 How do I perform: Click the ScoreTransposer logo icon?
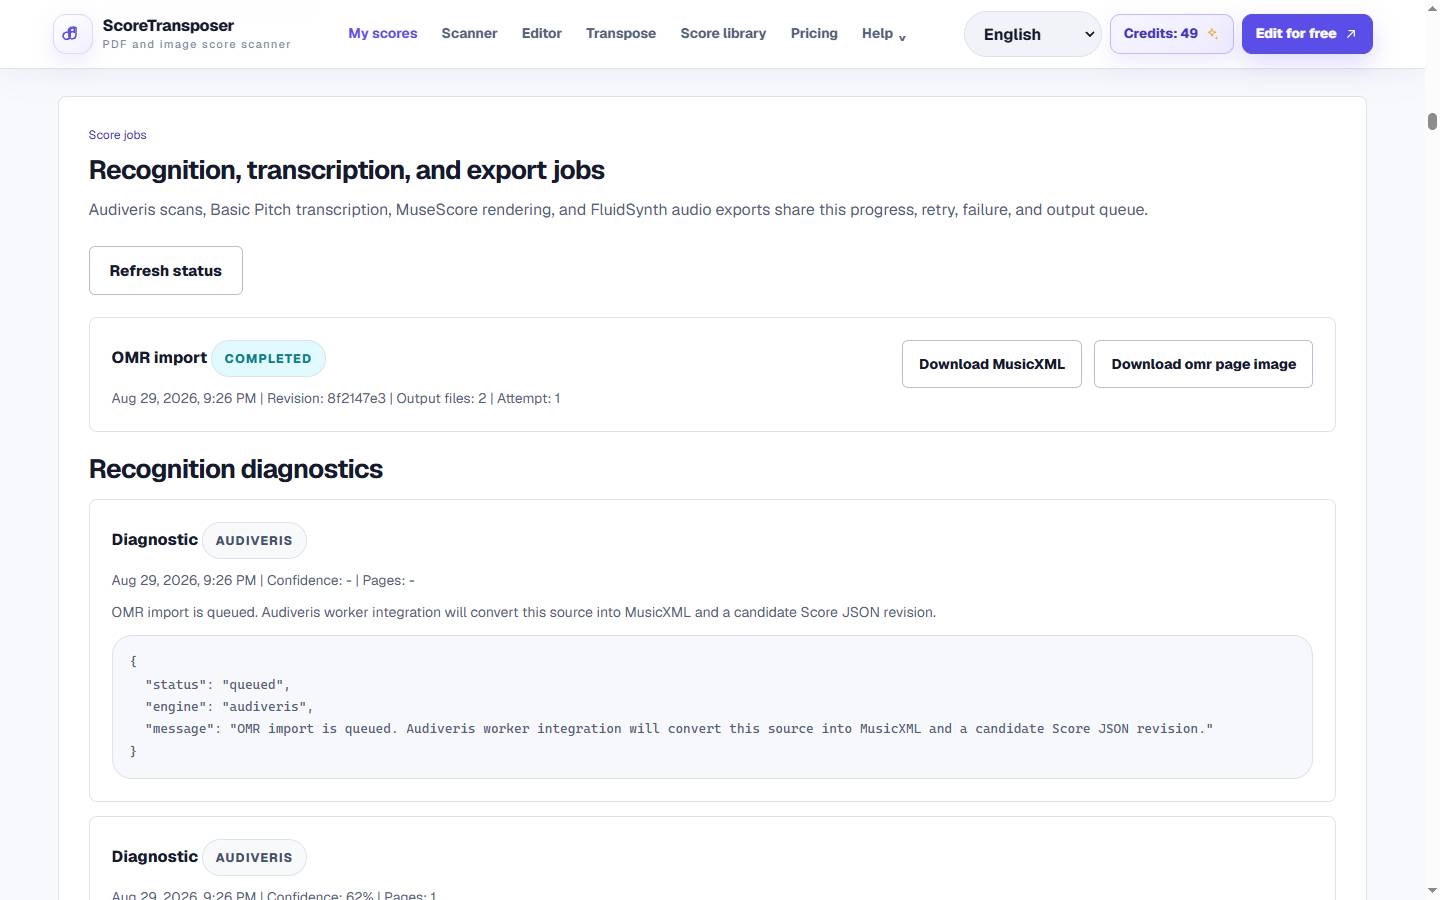pyautogui.click(x=72, y=34)
